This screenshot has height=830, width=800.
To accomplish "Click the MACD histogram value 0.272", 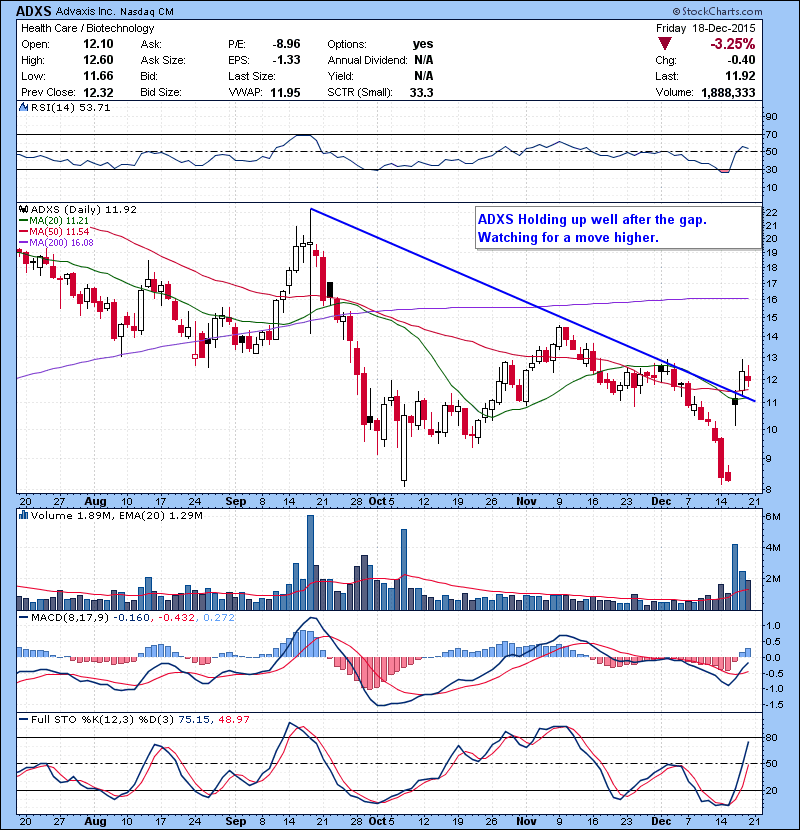I will coord(219,618).
